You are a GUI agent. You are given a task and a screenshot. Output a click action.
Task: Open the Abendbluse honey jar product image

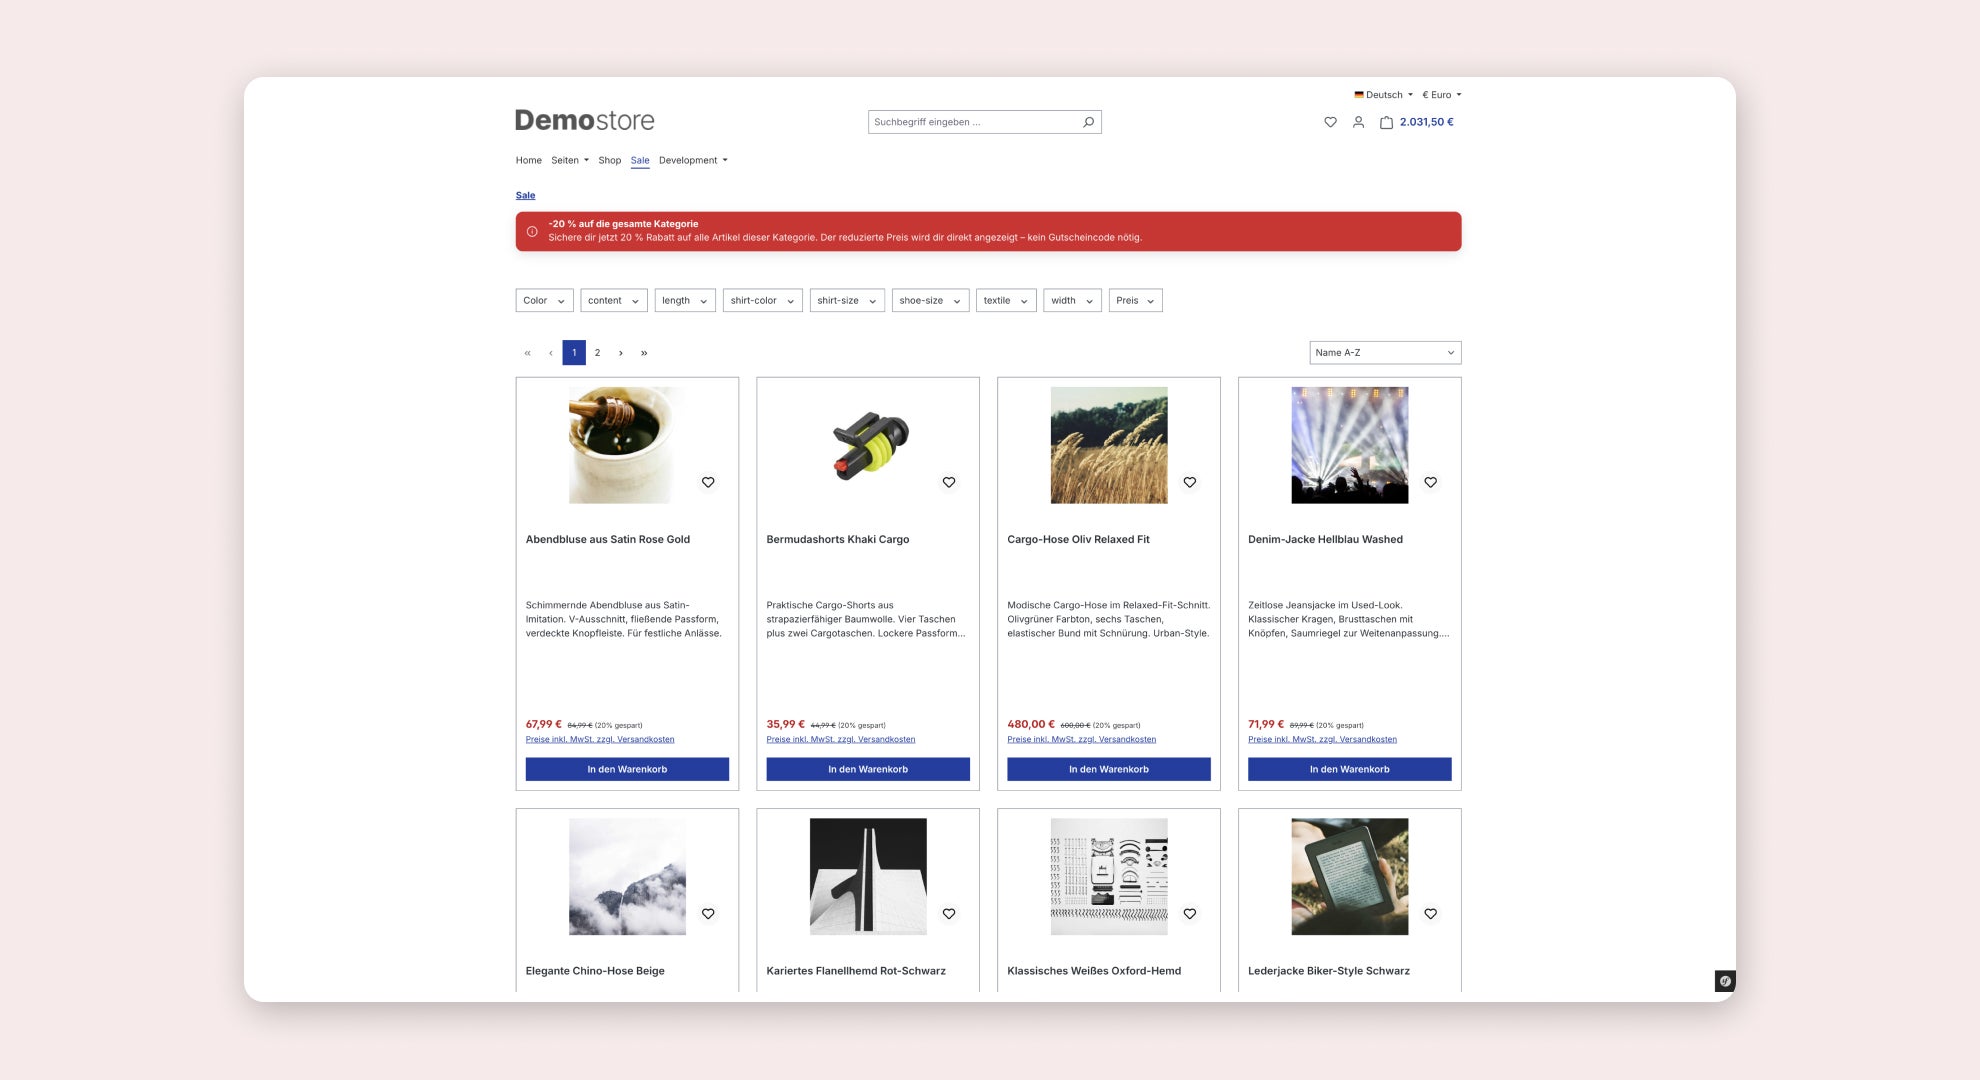627,445
